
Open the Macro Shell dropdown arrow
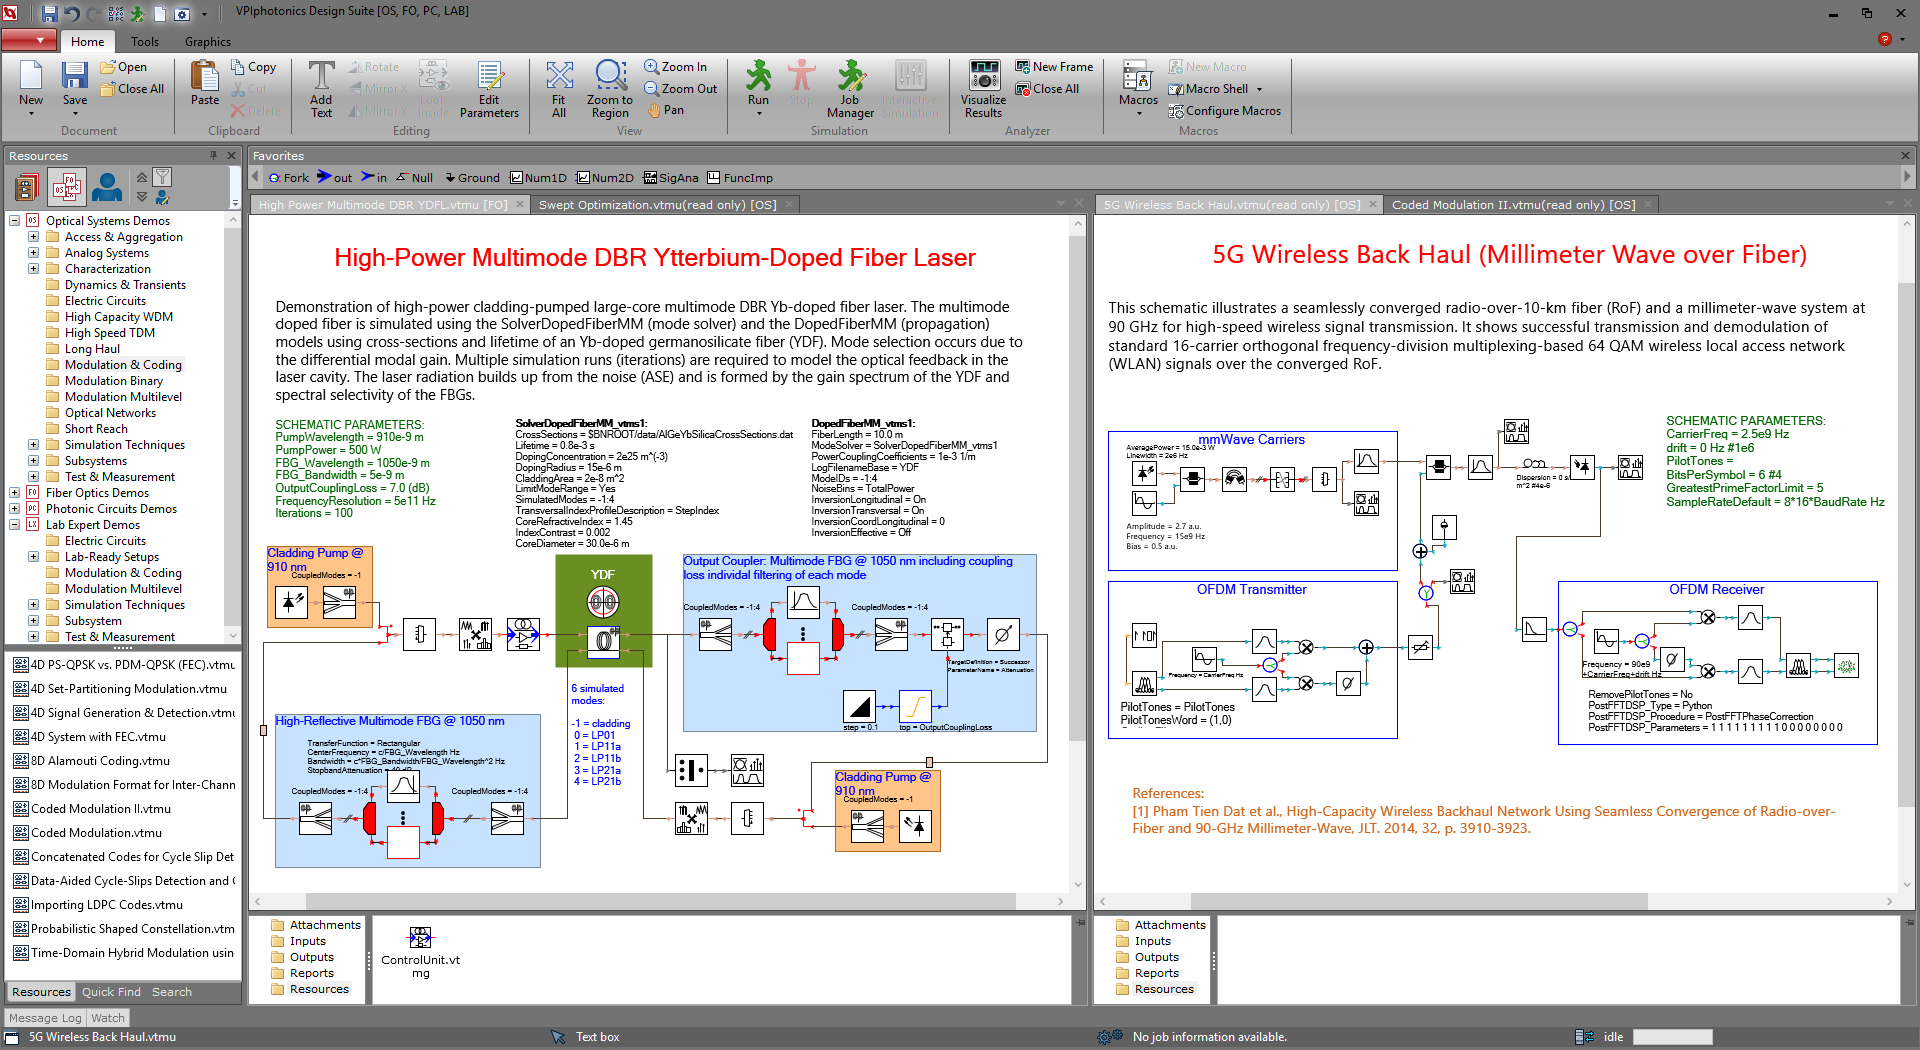tap(1260, 89)
